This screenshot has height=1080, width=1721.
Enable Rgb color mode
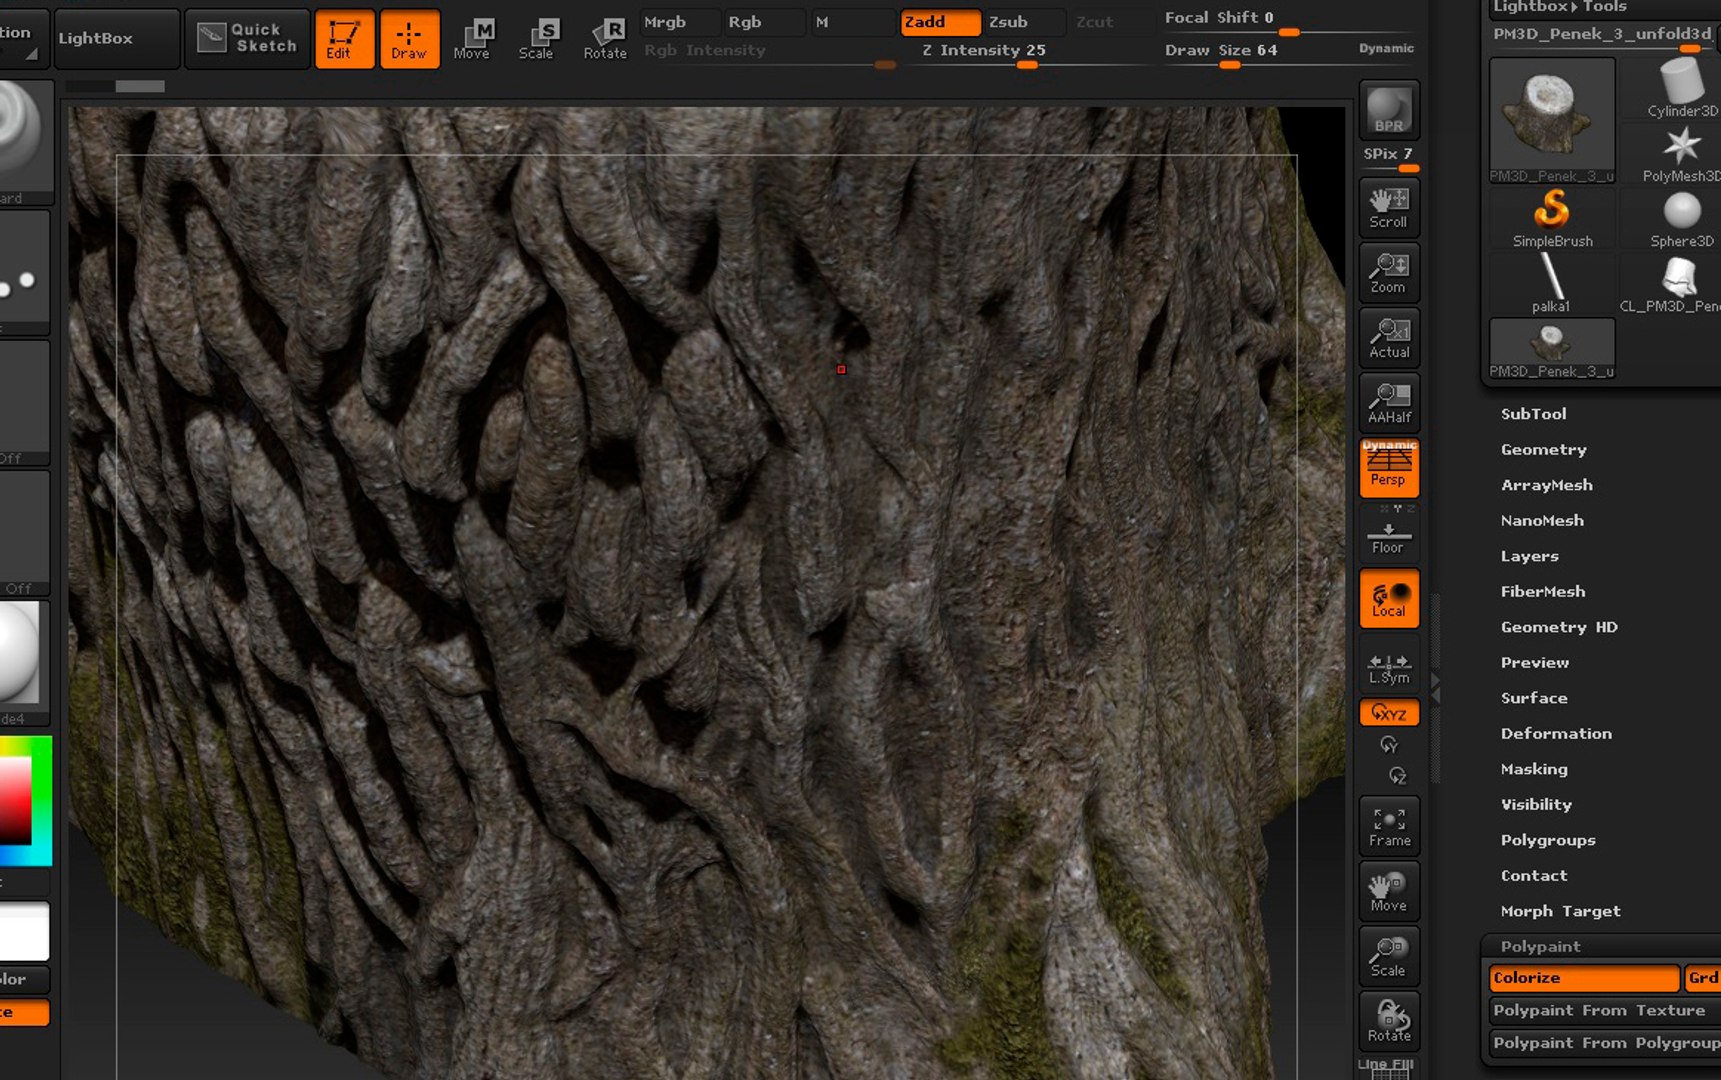[763, 22]
